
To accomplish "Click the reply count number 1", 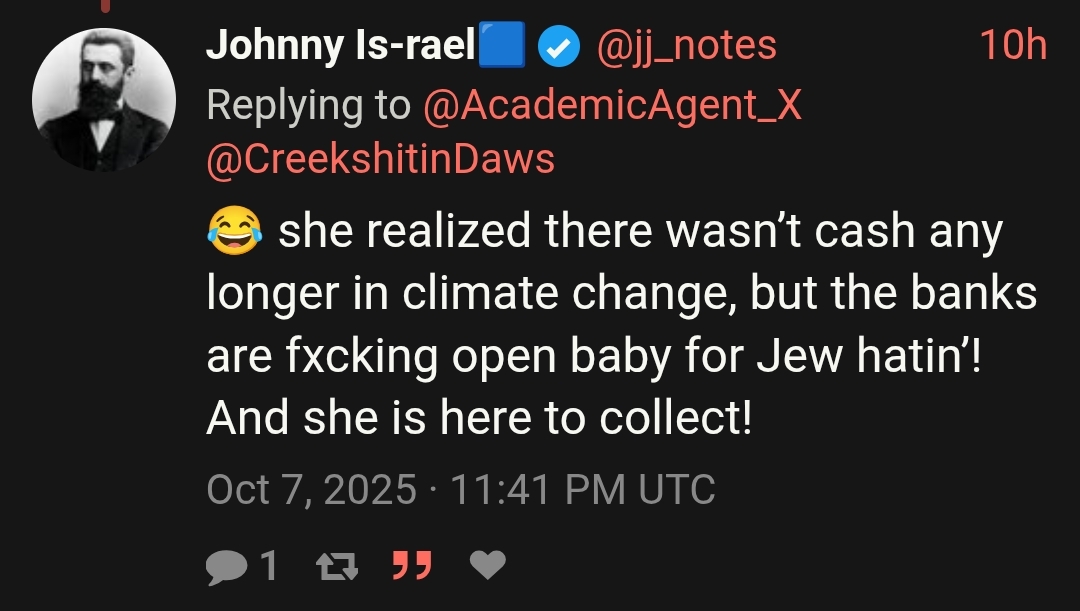I will pos(269,566).
